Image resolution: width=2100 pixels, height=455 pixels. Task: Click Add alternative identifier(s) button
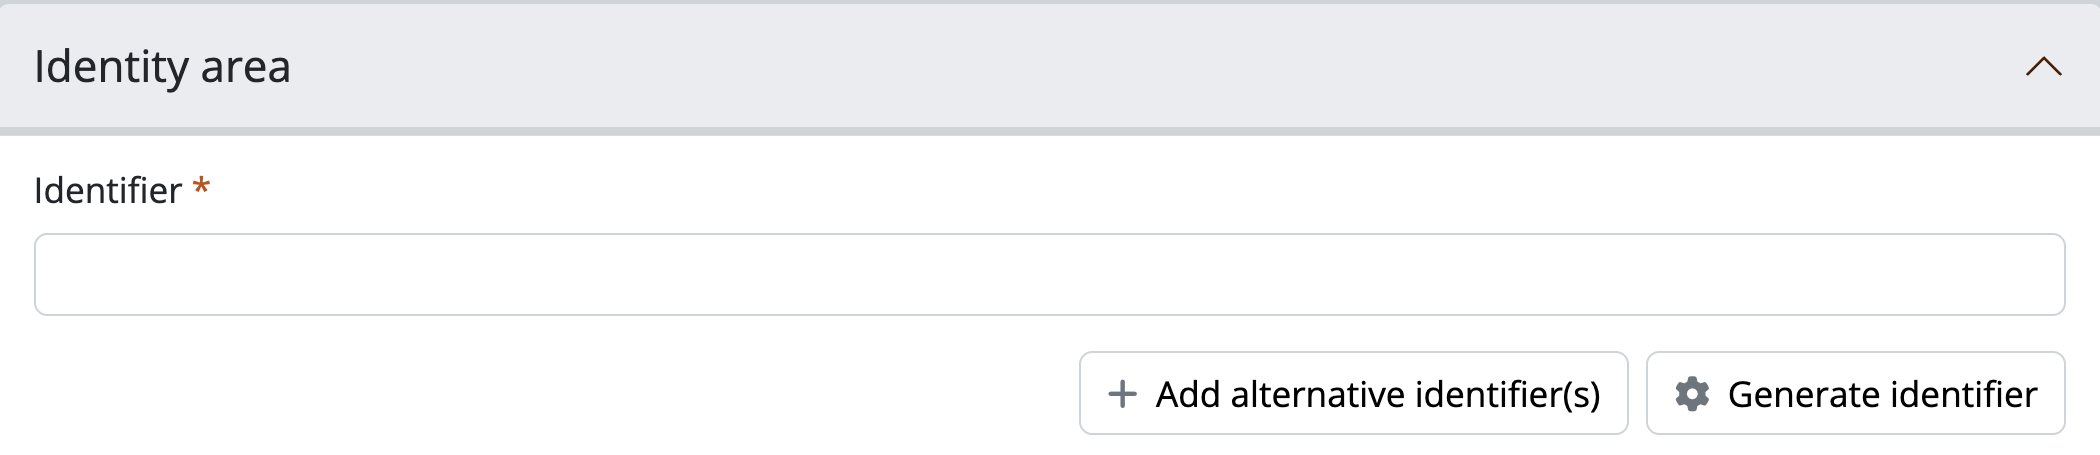(1353, 393)
